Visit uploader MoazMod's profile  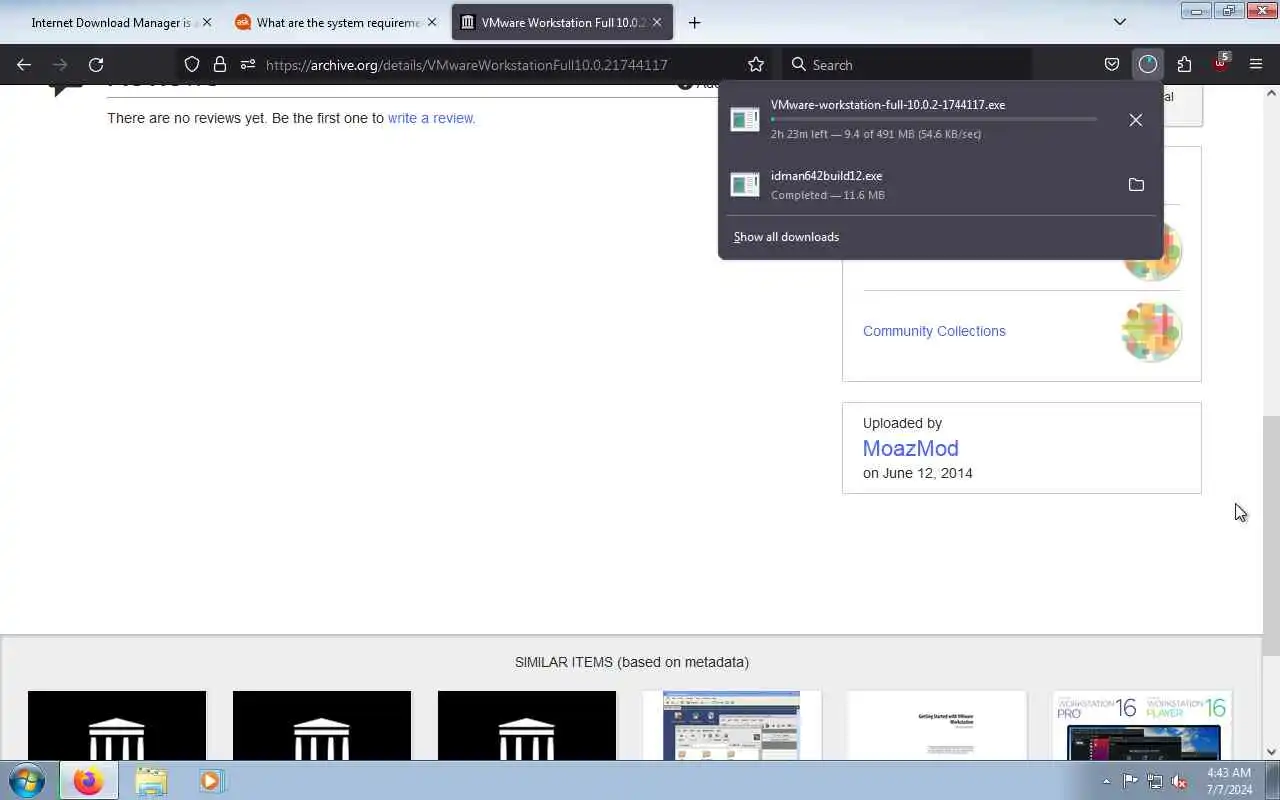[x=910, y=448]
